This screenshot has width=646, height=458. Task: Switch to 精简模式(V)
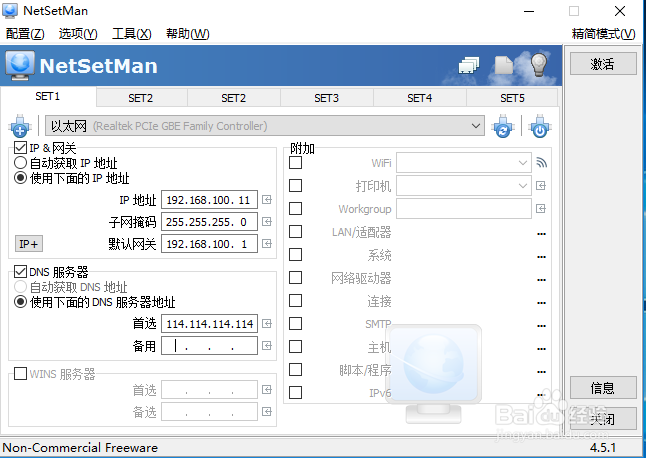pos(604,34)
